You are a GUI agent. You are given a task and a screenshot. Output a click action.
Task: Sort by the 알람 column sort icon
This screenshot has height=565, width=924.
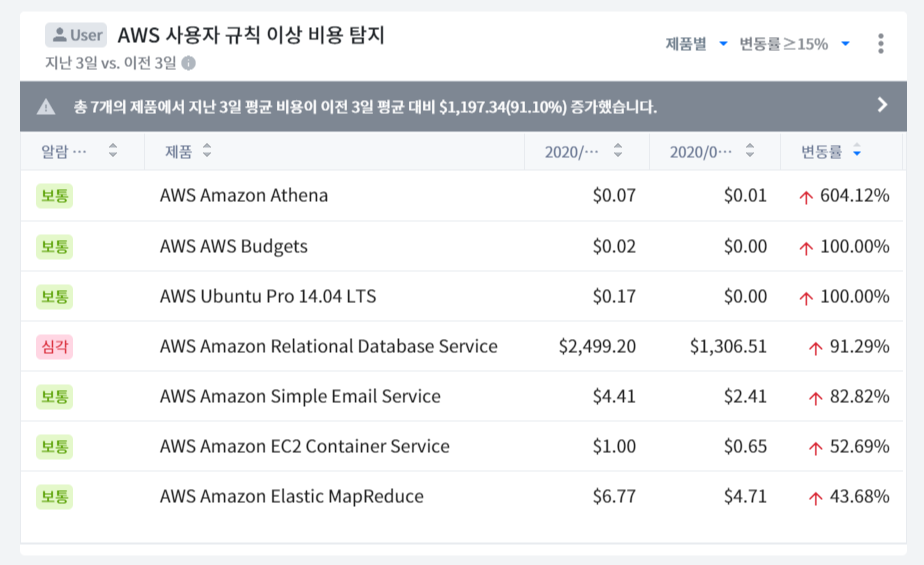tap(113, 151)
